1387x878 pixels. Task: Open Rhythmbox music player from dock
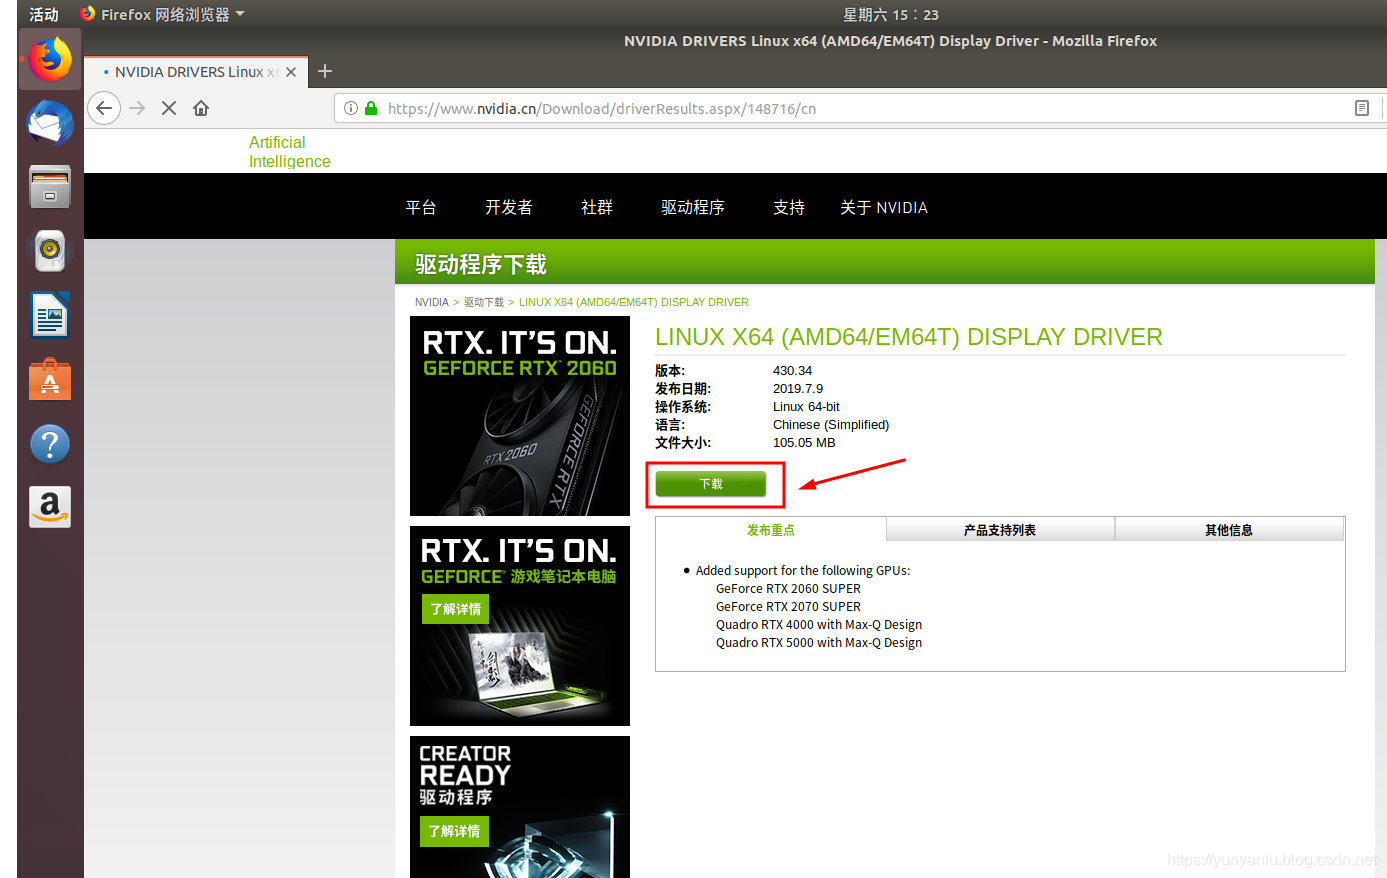pos(50,251)
